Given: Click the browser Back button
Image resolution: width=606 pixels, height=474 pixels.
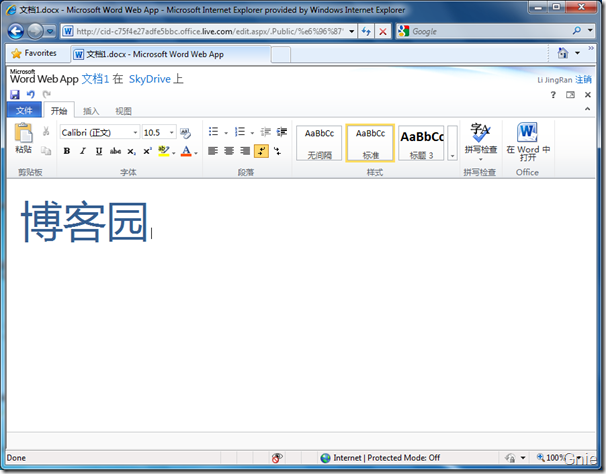Looking at the screenshot, I should 16,31.
